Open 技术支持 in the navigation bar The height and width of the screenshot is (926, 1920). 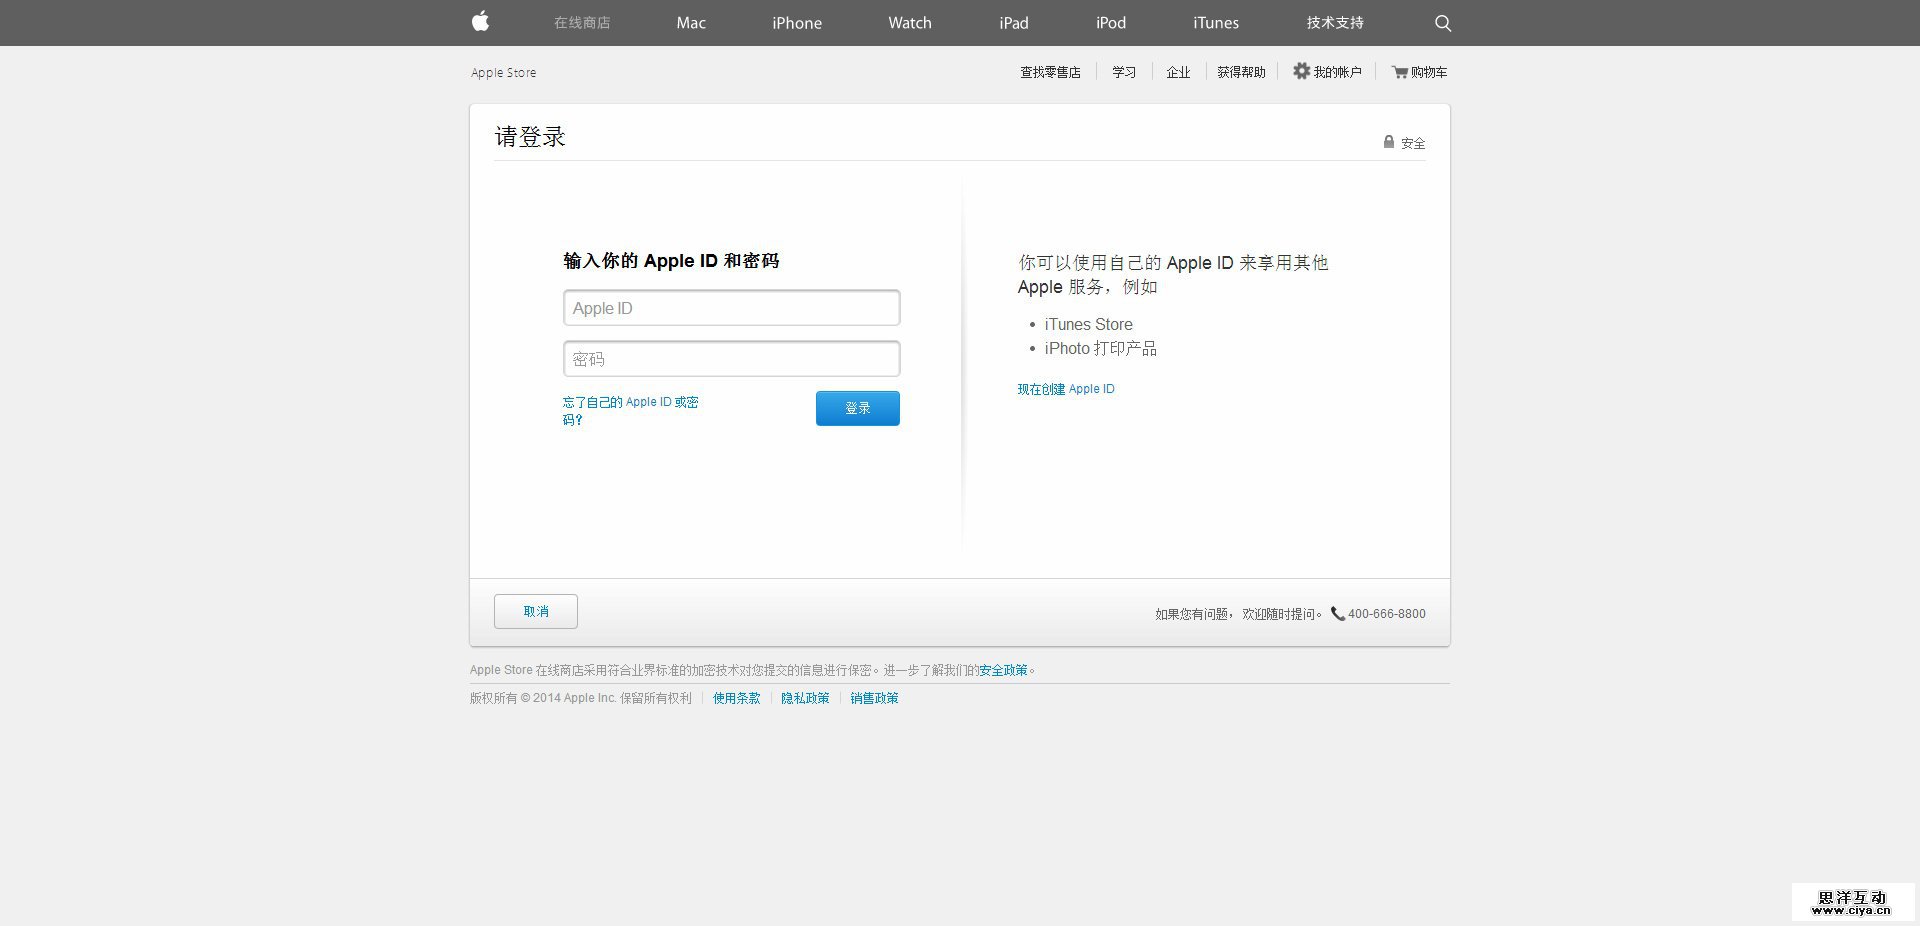point(1334,23)
